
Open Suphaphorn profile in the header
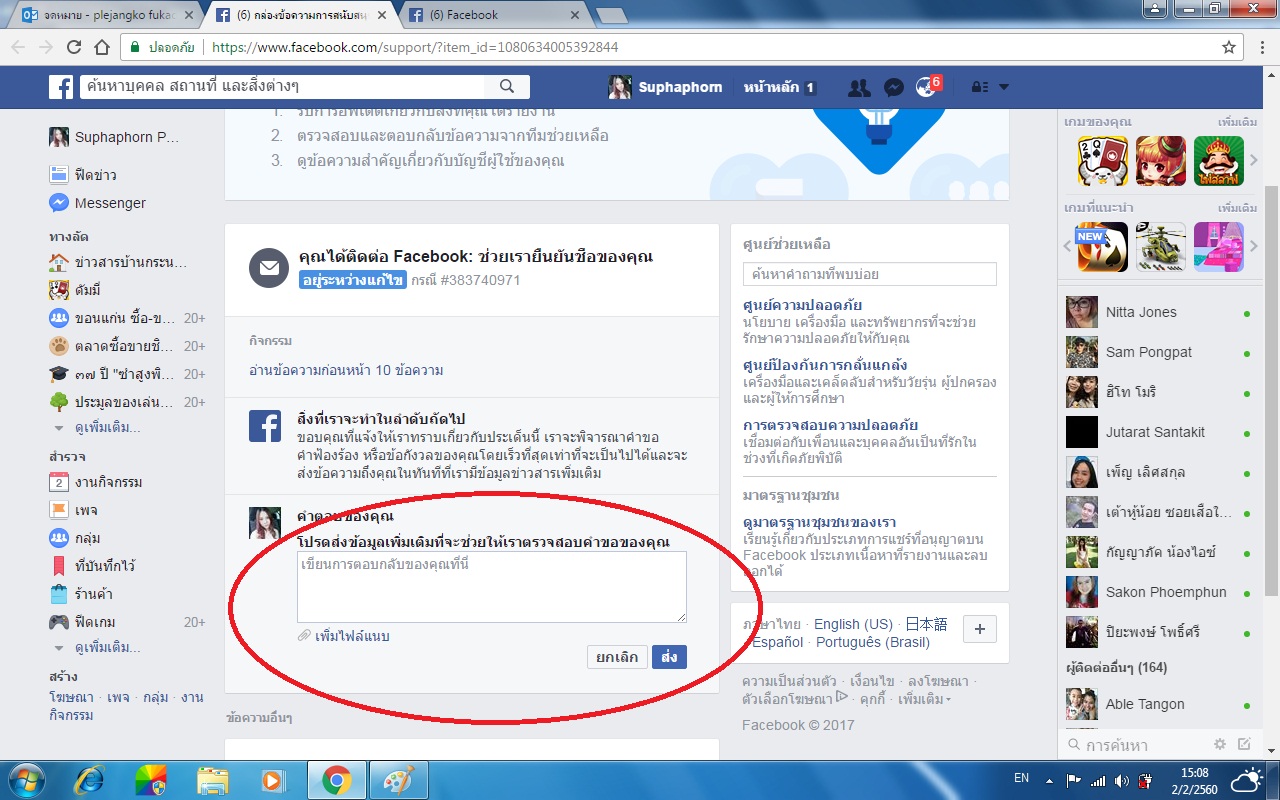(x=665, y=87)
